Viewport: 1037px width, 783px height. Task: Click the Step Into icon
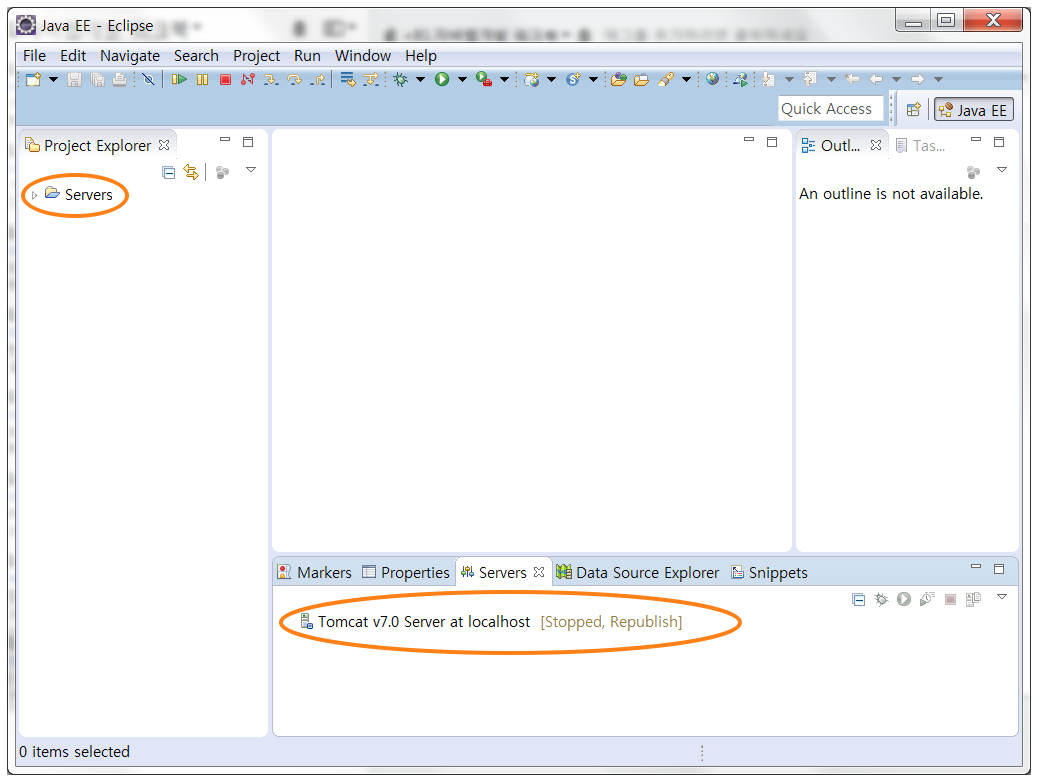(x=270, y=79)
